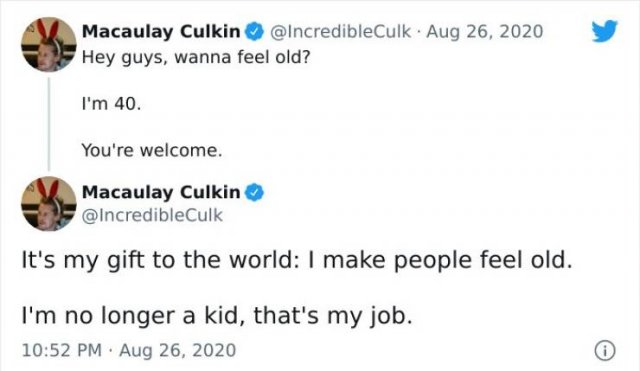Image resolution: width=640 pixels, height=371 pixels.
Task: Click the 10:52 PM timestamp
Action: point(62,350)
